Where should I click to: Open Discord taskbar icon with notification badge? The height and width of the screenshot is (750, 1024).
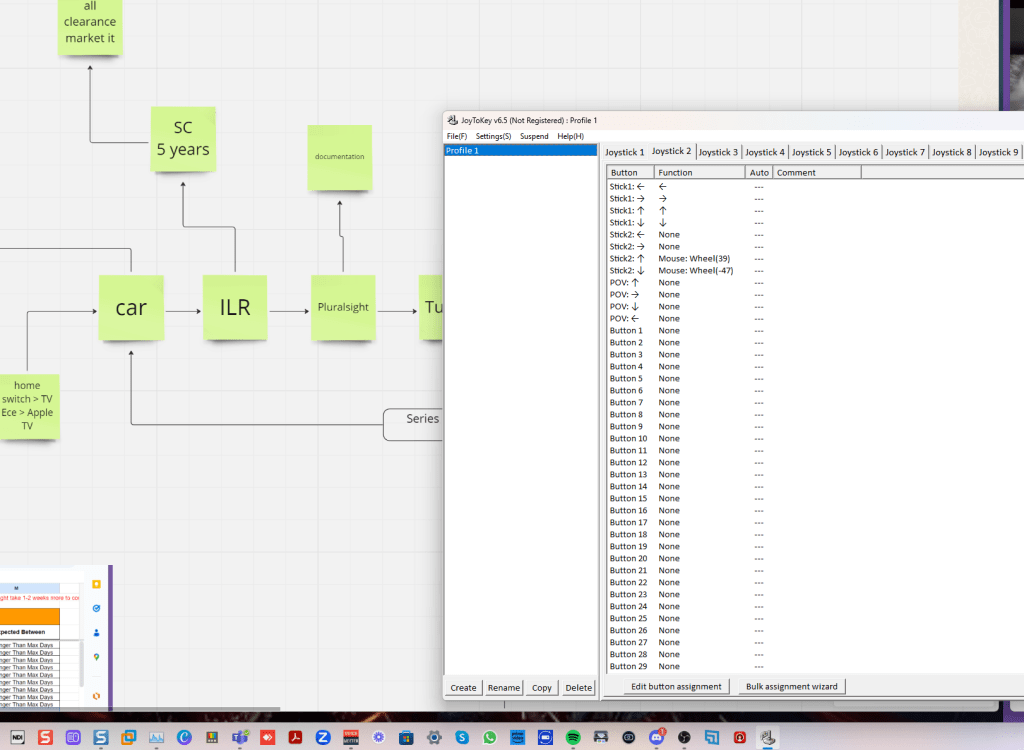click(656, 738)
